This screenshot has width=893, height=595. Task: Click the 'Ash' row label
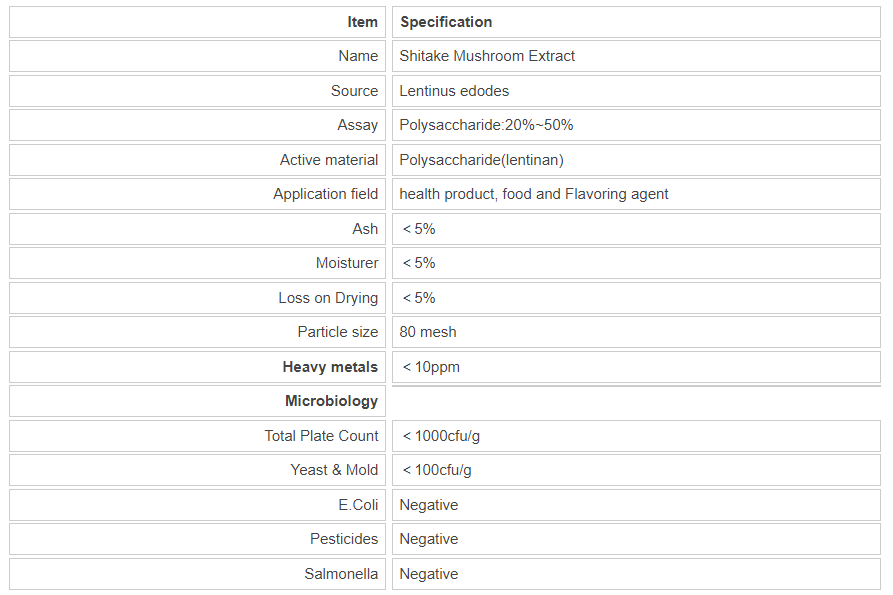pyautogui.click(x=365, y=229)
